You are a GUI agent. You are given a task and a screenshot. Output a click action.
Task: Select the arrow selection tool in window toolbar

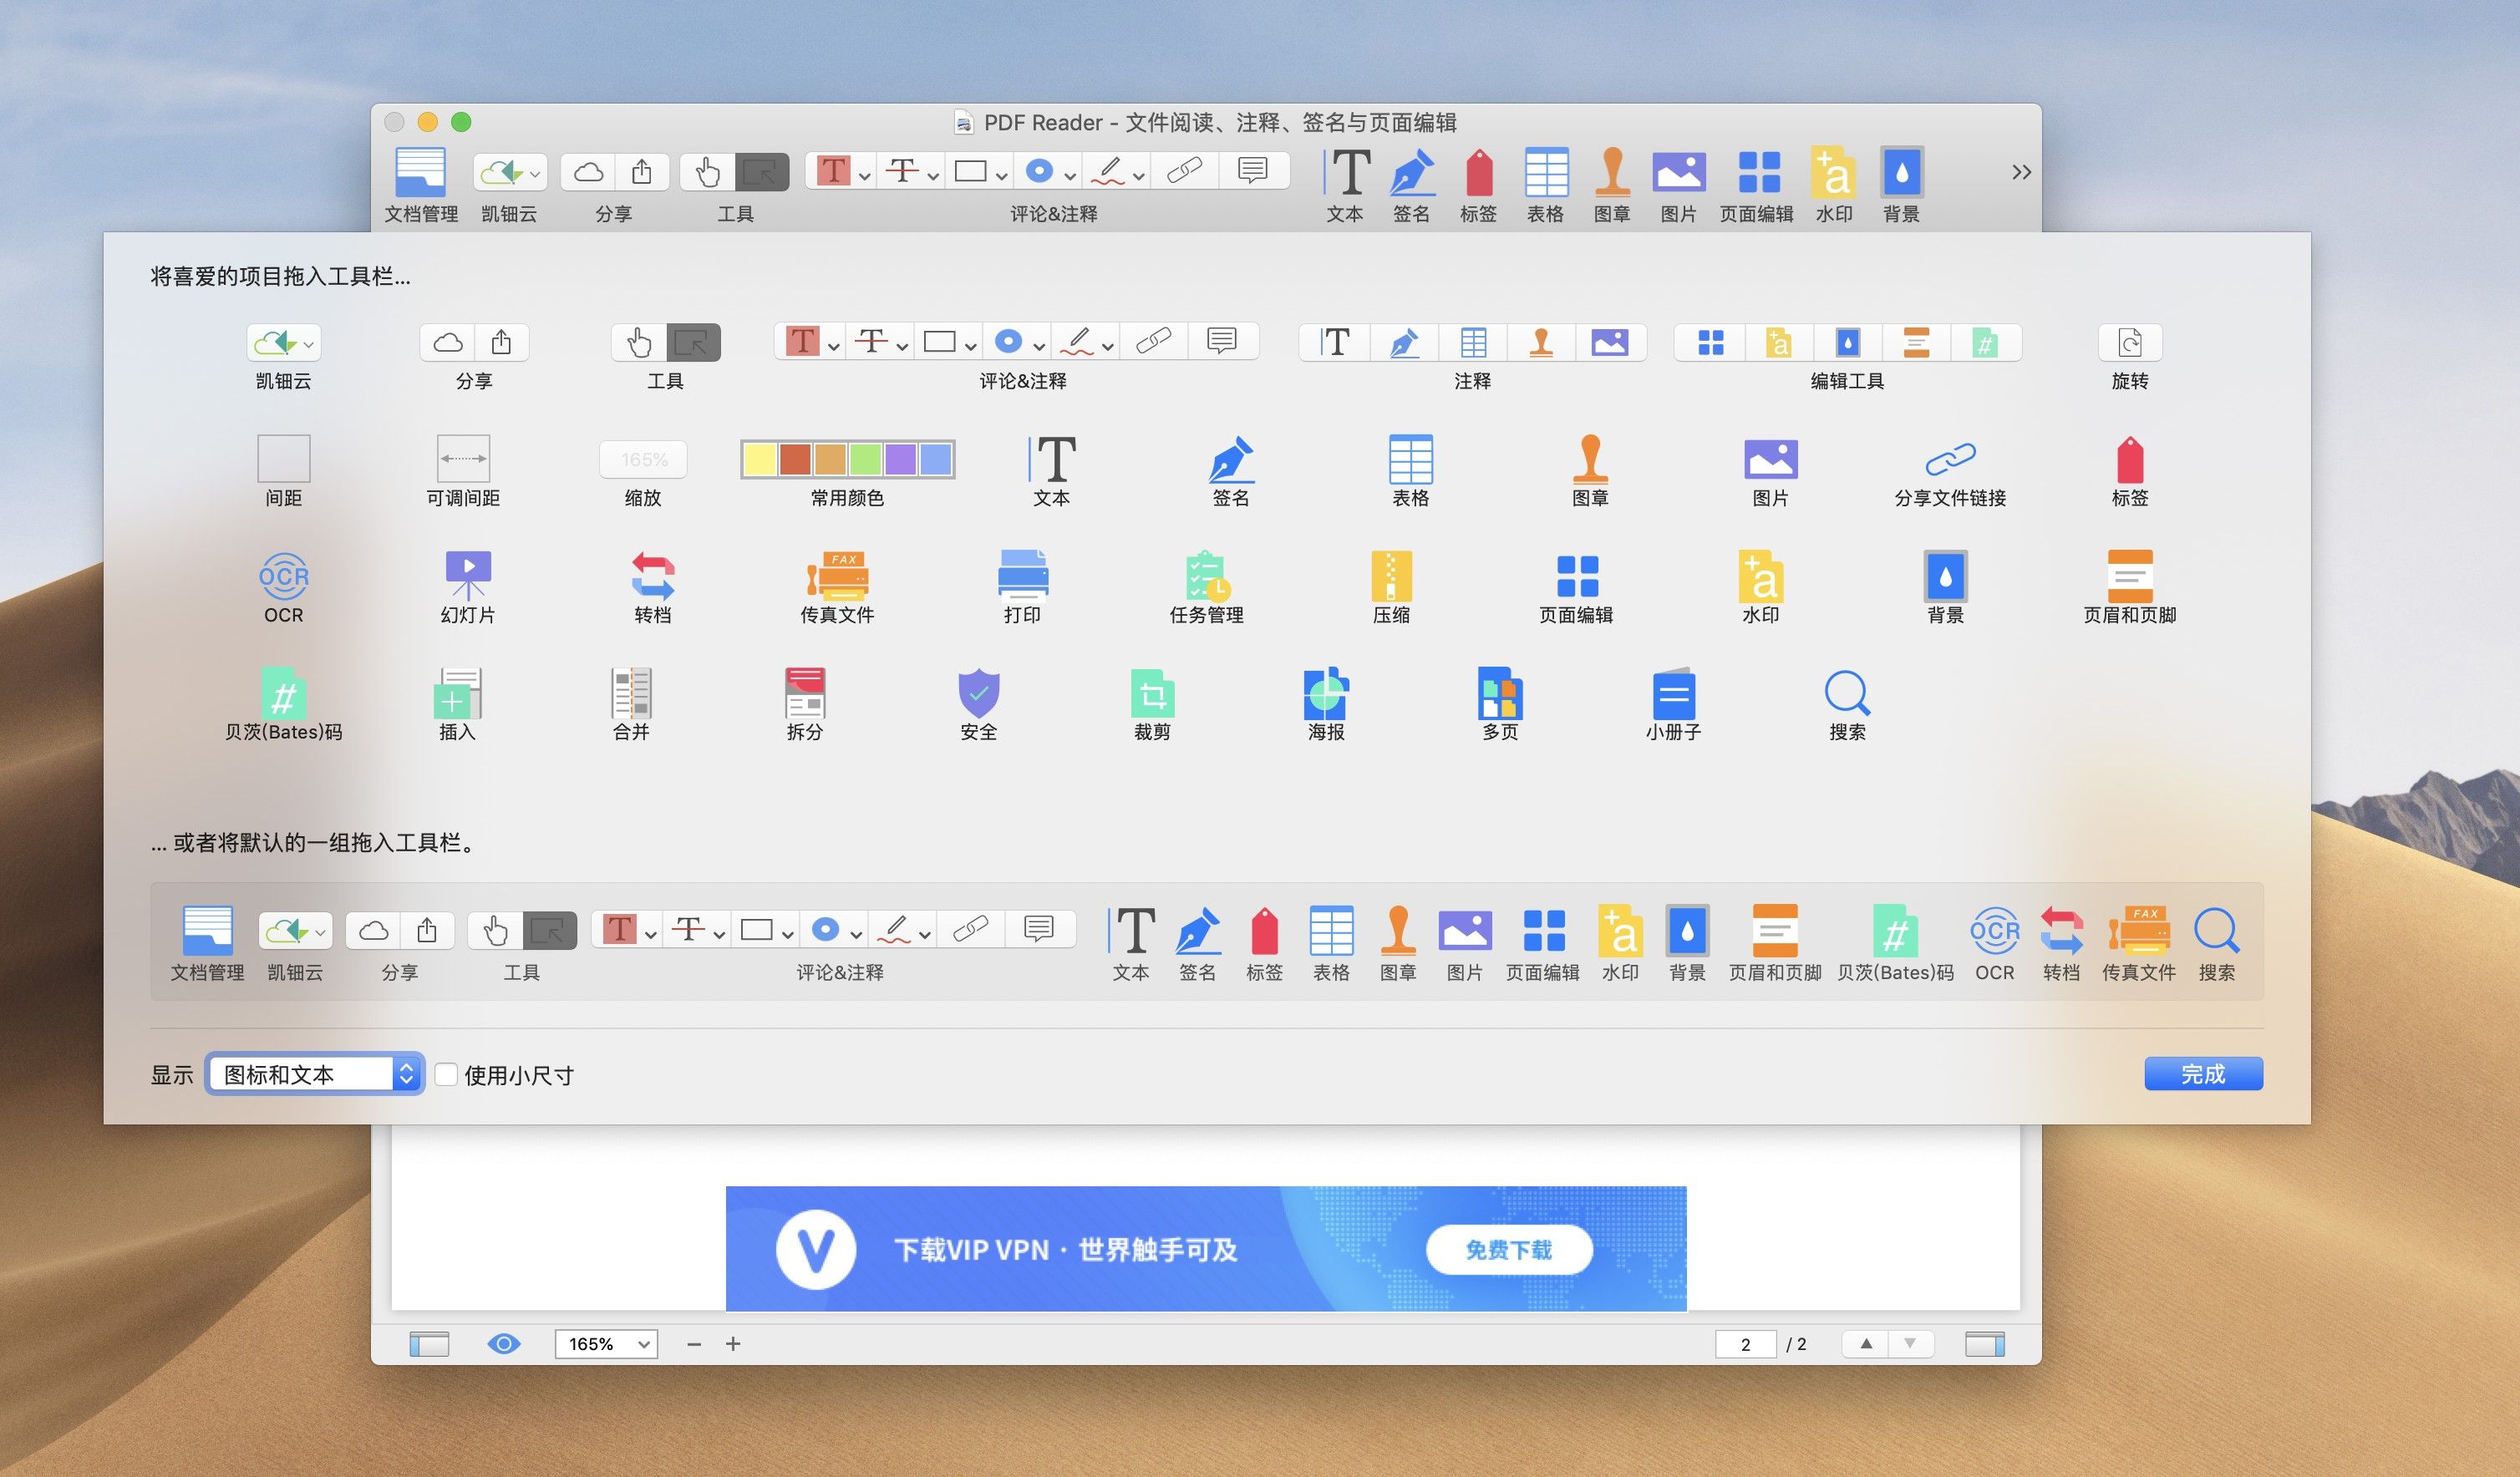762,172
